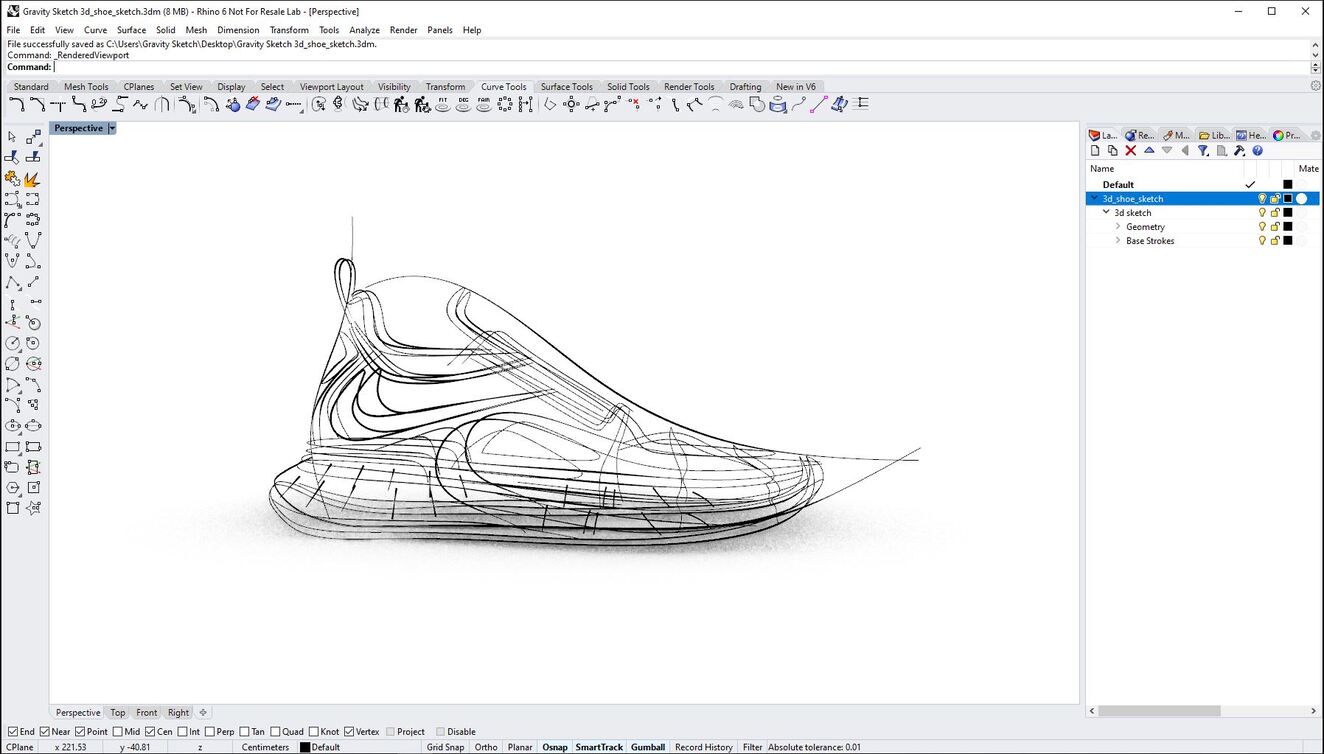This screenshot has width=1324, height=754.
Task: Click the helix spiral curve icon in left sidebar
Action: [x=12, y=241]
